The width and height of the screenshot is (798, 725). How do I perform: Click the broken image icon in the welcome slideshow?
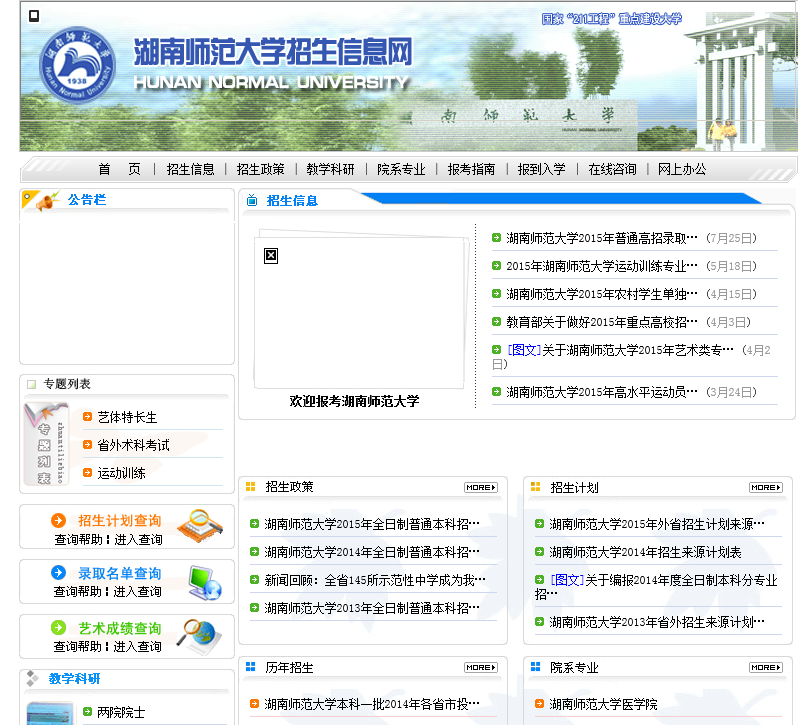coord(271,255)
